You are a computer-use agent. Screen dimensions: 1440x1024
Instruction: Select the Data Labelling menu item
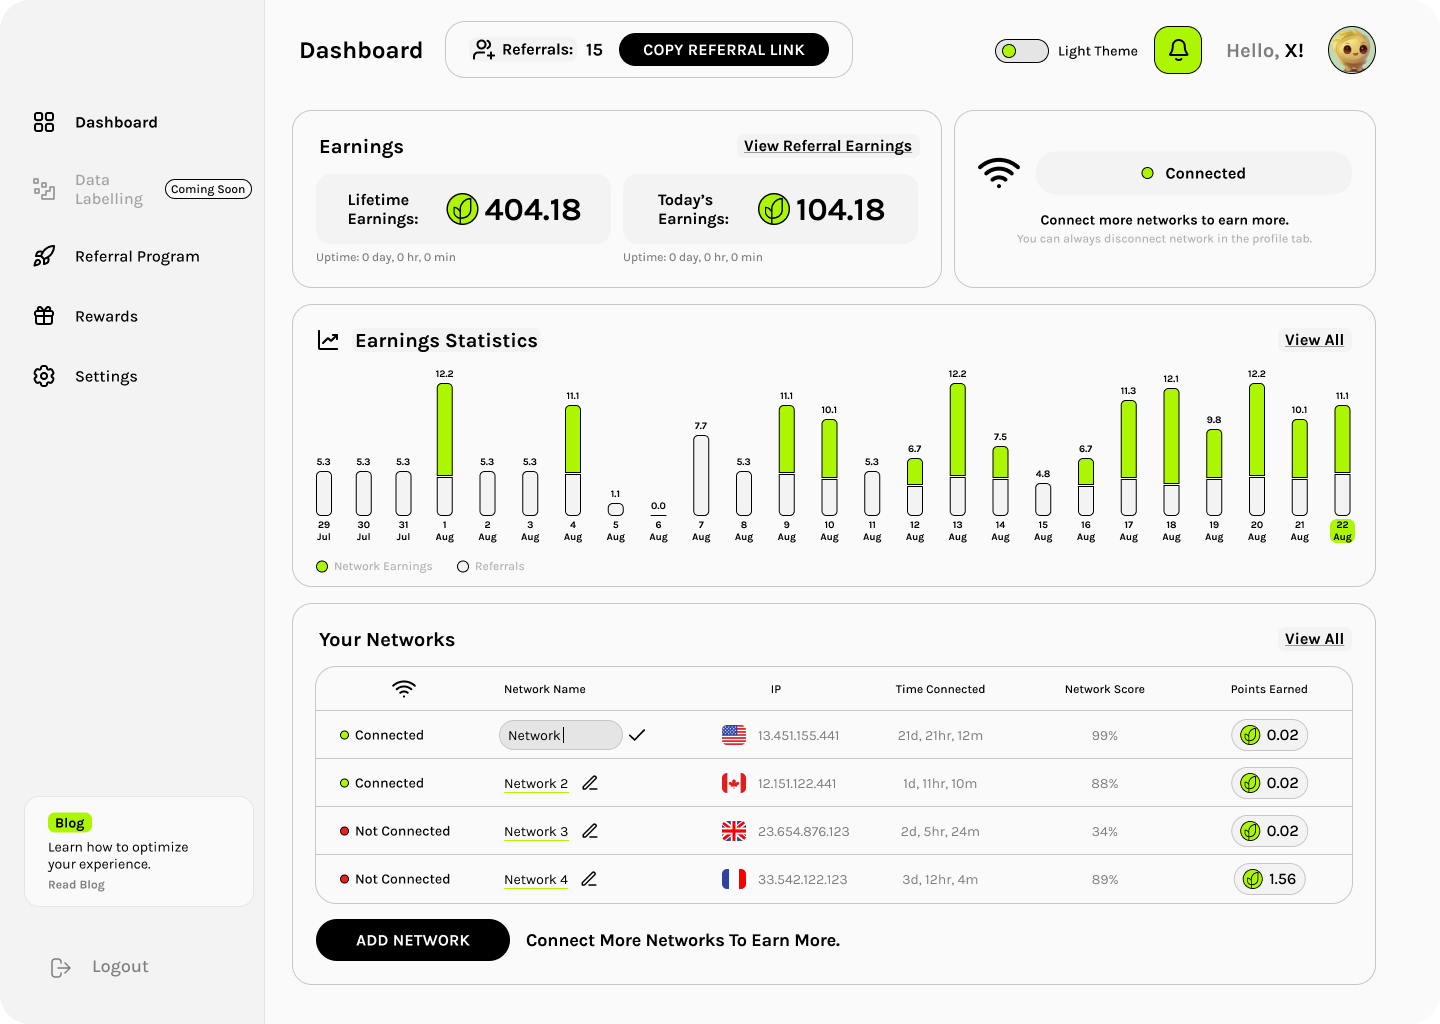pyautogui.click(x=109, y=189)
